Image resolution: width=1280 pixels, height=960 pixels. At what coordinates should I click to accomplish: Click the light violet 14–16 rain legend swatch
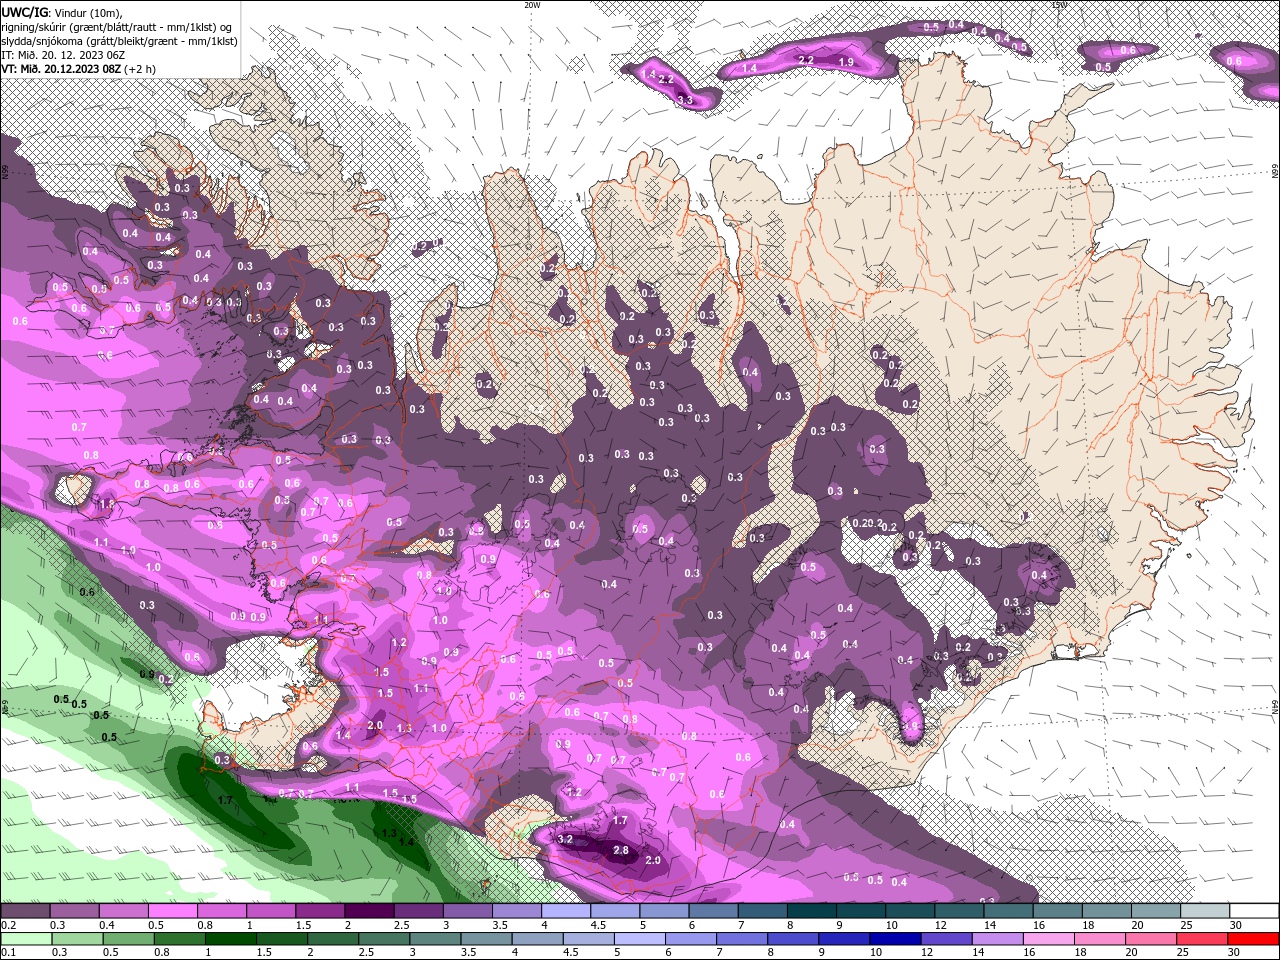pos(996,939)
